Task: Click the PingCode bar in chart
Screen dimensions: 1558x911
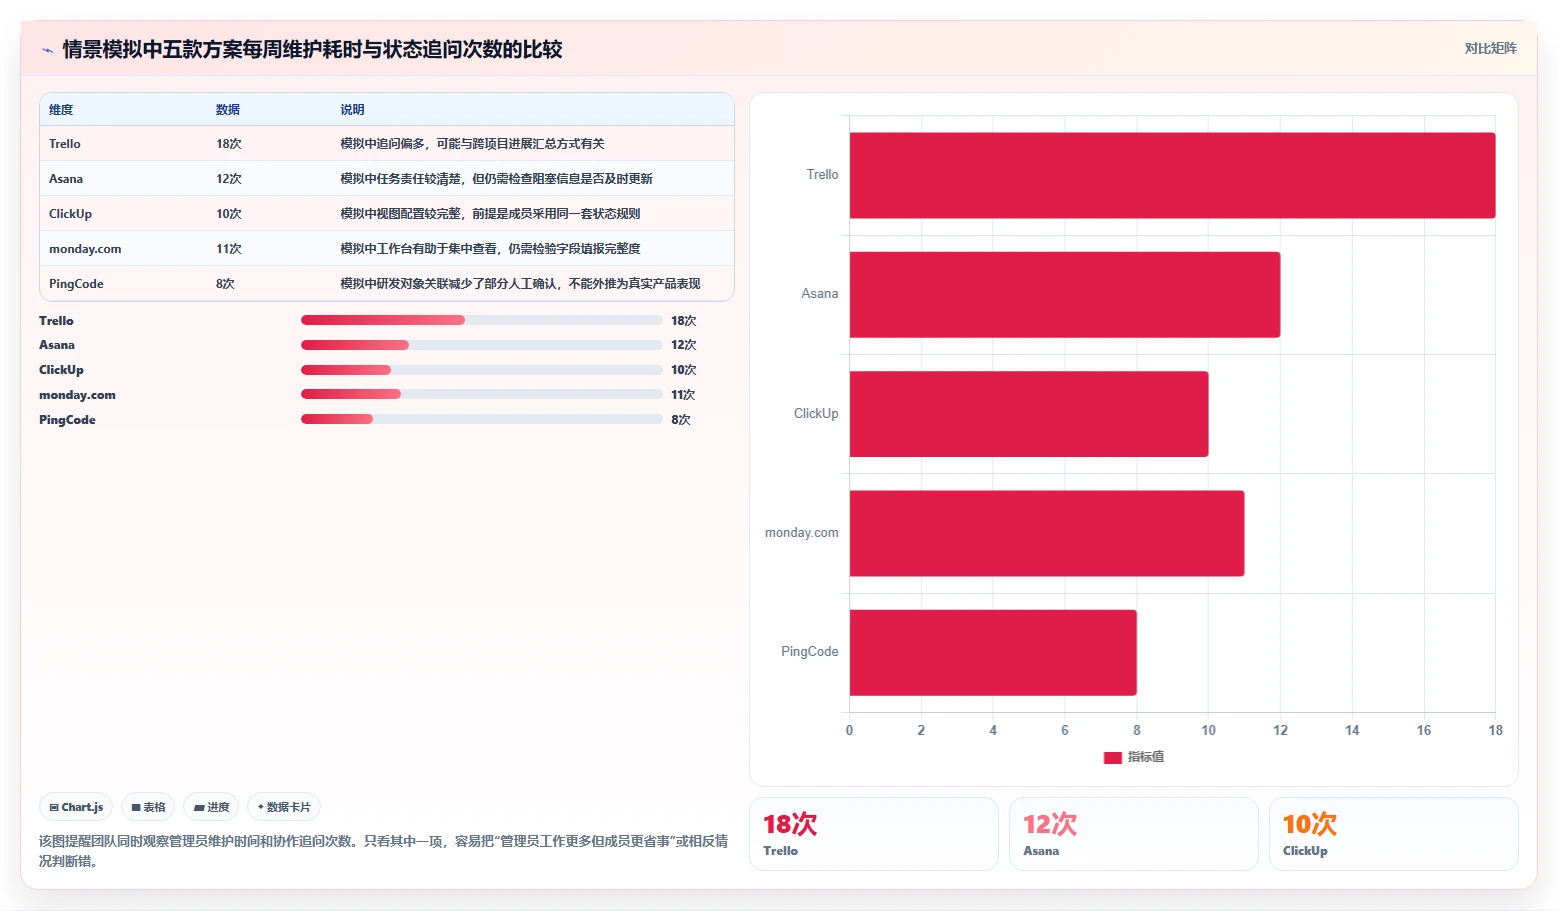Action: point(993,652)
